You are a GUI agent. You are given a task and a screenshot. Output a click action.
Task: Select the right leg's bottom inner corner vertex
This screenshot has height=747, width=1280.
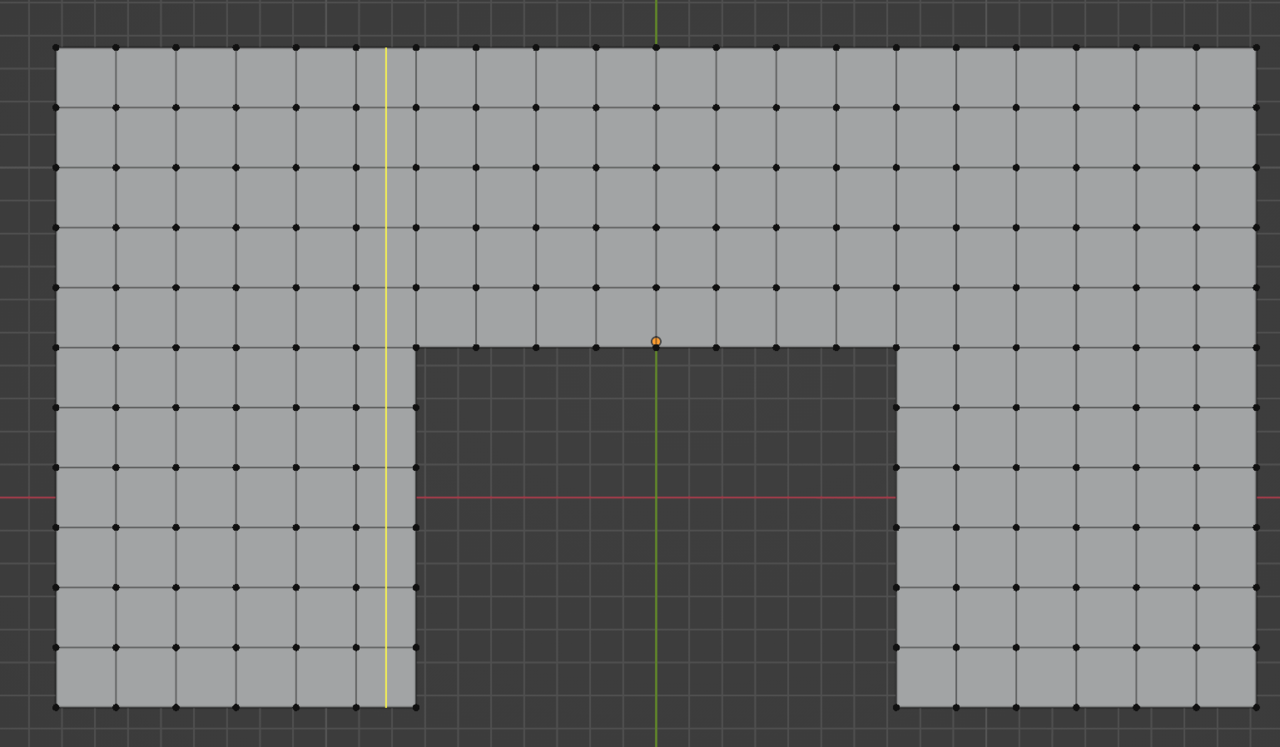tap(896, 707)
